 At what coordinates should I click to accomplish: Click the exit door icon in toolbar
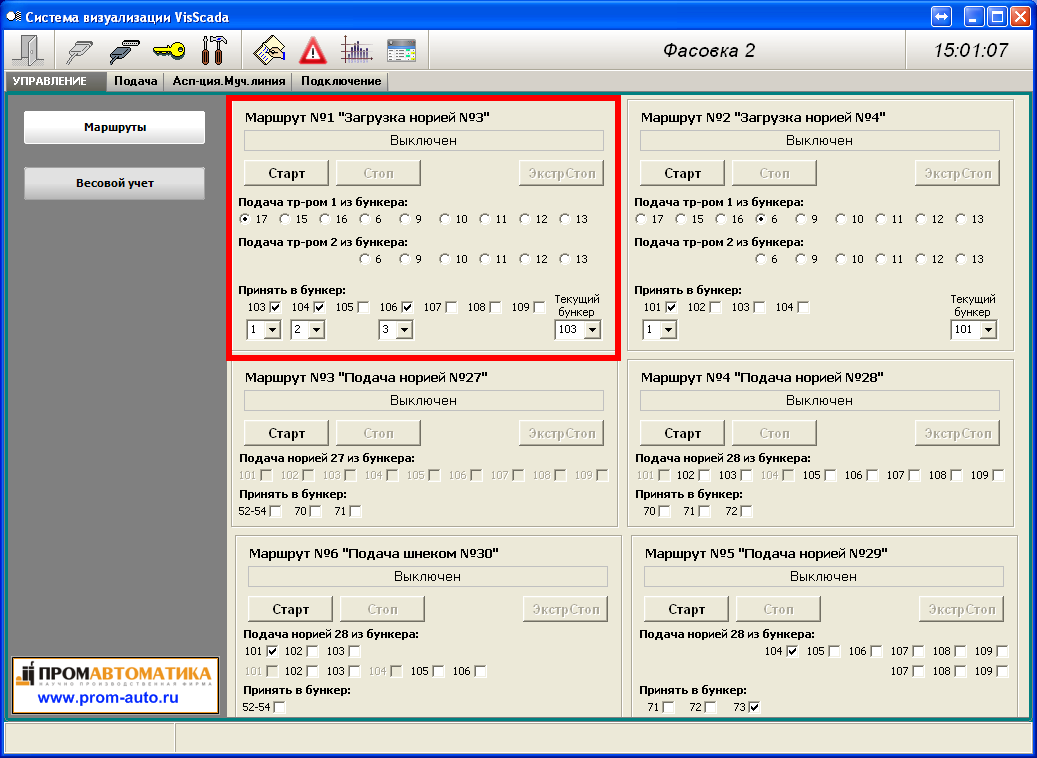27,50
